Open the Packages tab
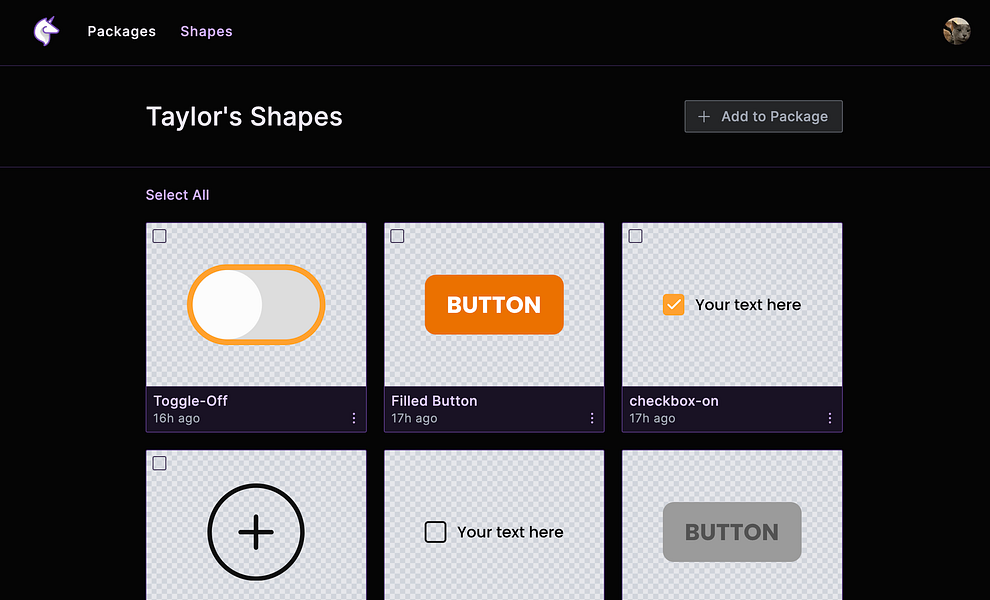This screenshot has width=990, height=600. click(121, 31)
